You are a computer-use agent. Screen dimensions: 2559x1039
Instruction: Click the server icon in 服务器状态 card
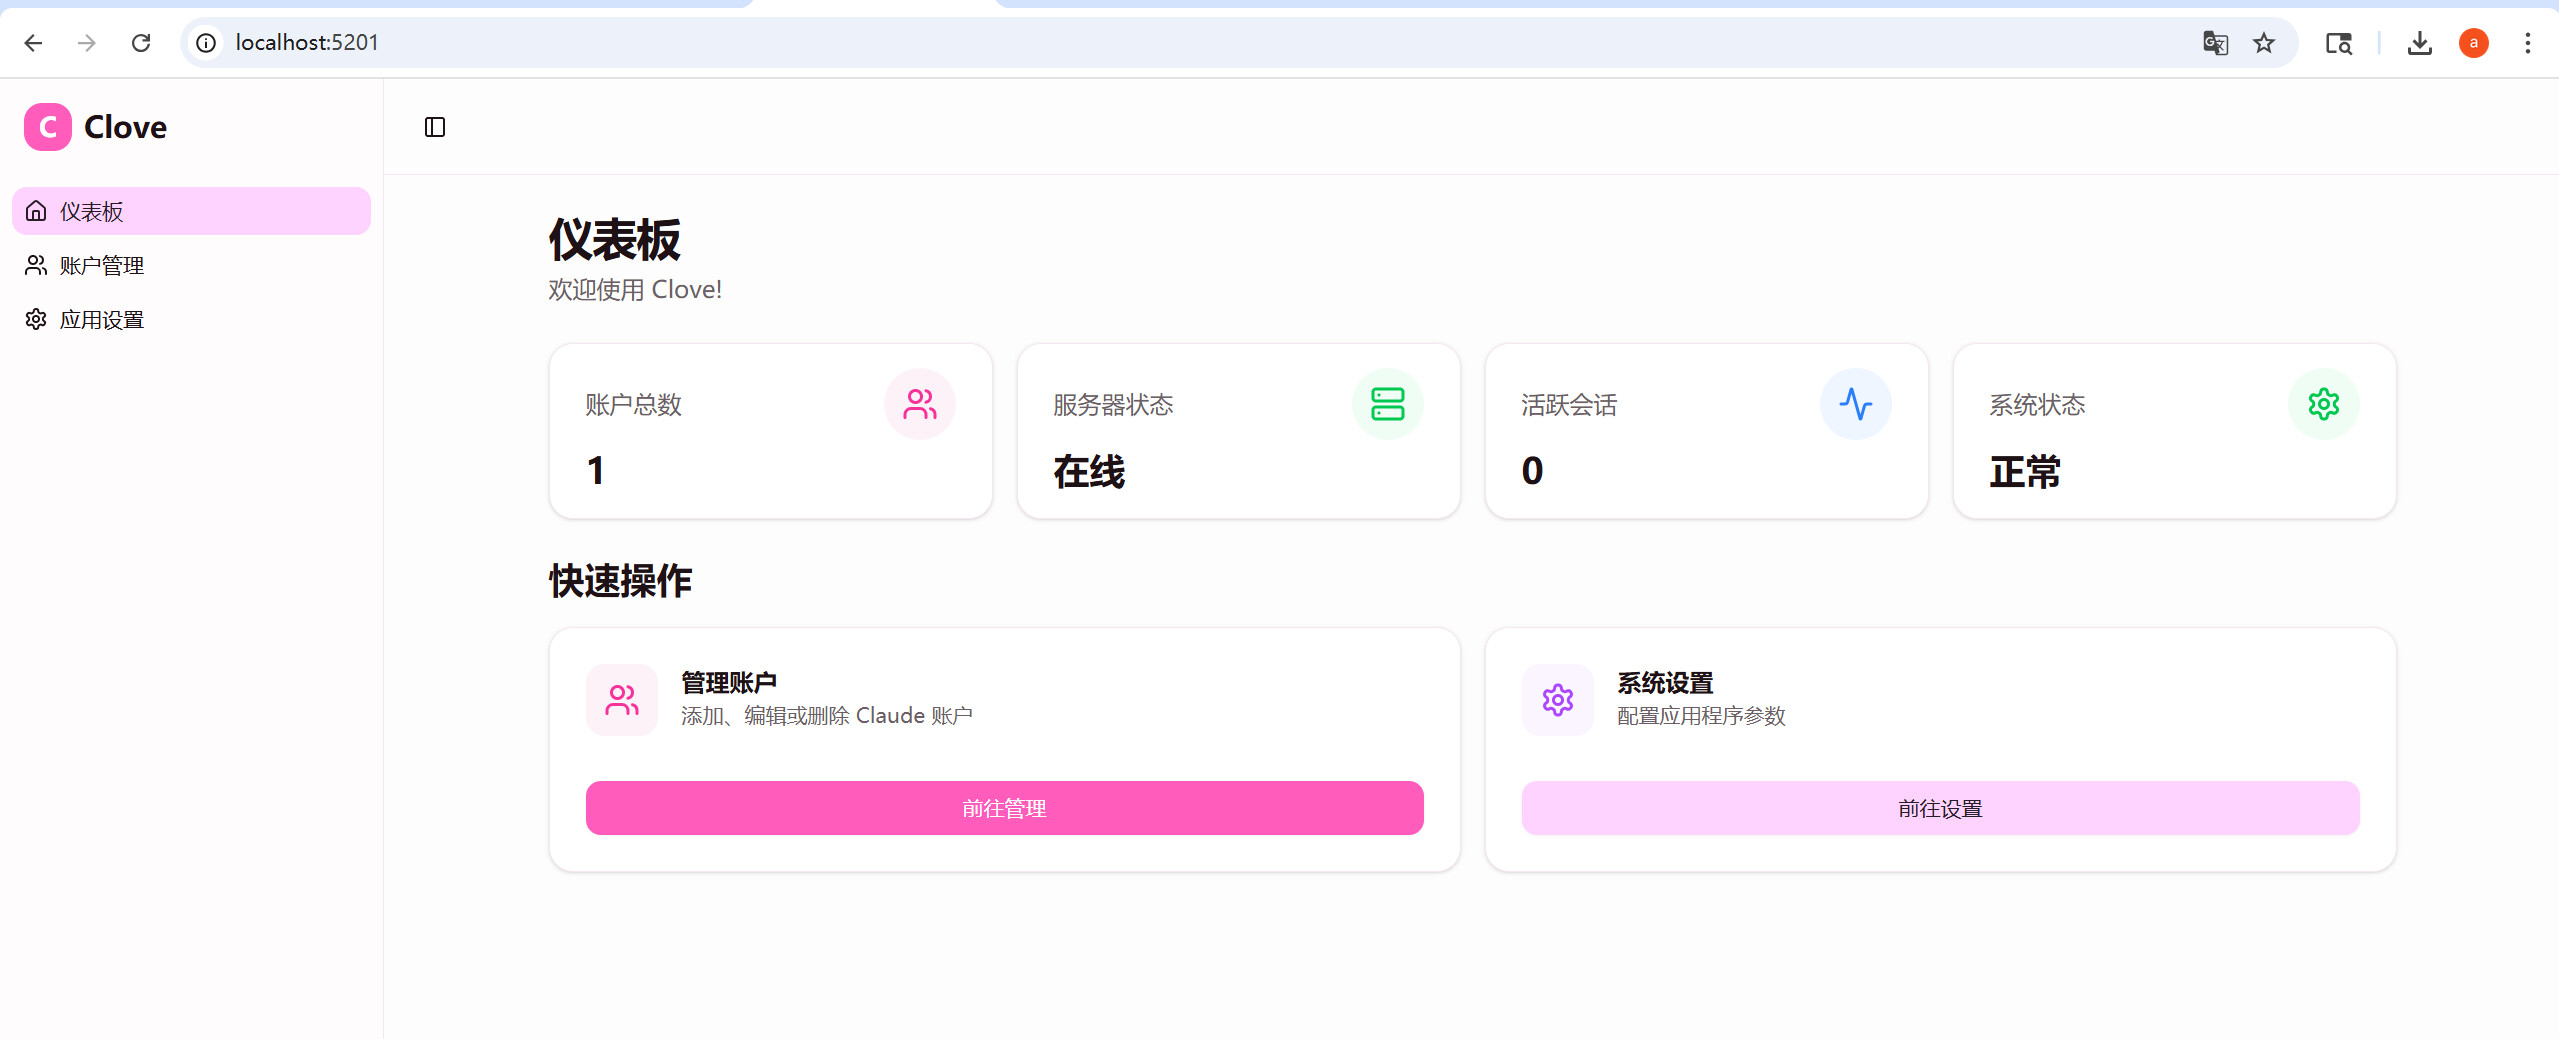pyautogui.click(x=1387, y=404)
